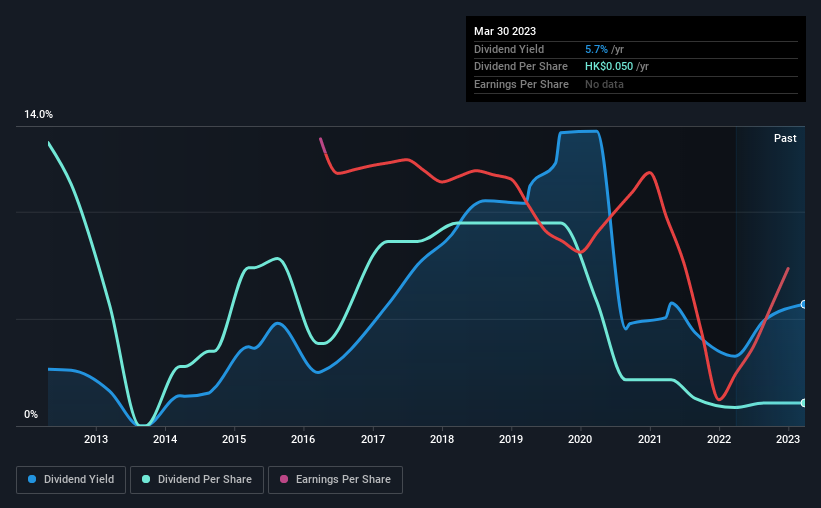Click the pink Earnings Per Share legend dot

[x=284, y=479]
